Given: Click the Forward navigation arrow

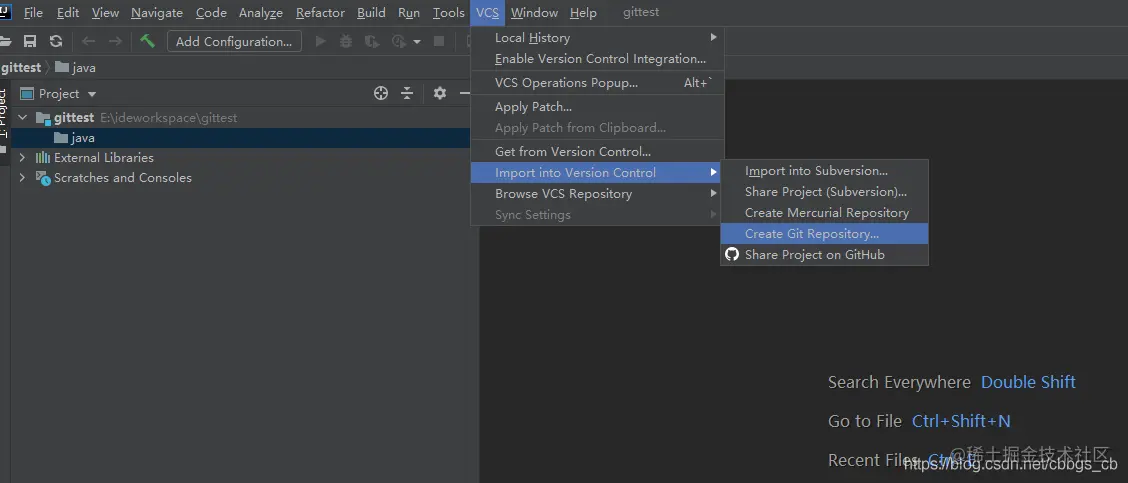Looking at the screenshot, I should (x=115, y=42).
